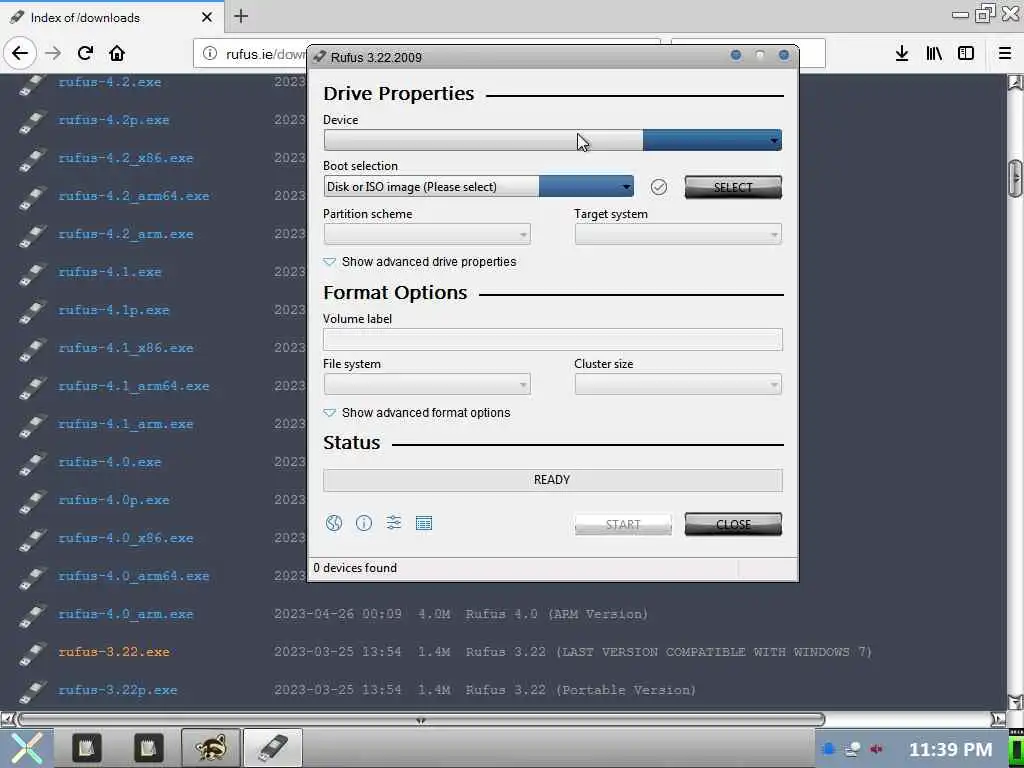Viewport: 1024px width, 768px height.
Task: Open a new browser tab with plus
Action: click(241, 16)
